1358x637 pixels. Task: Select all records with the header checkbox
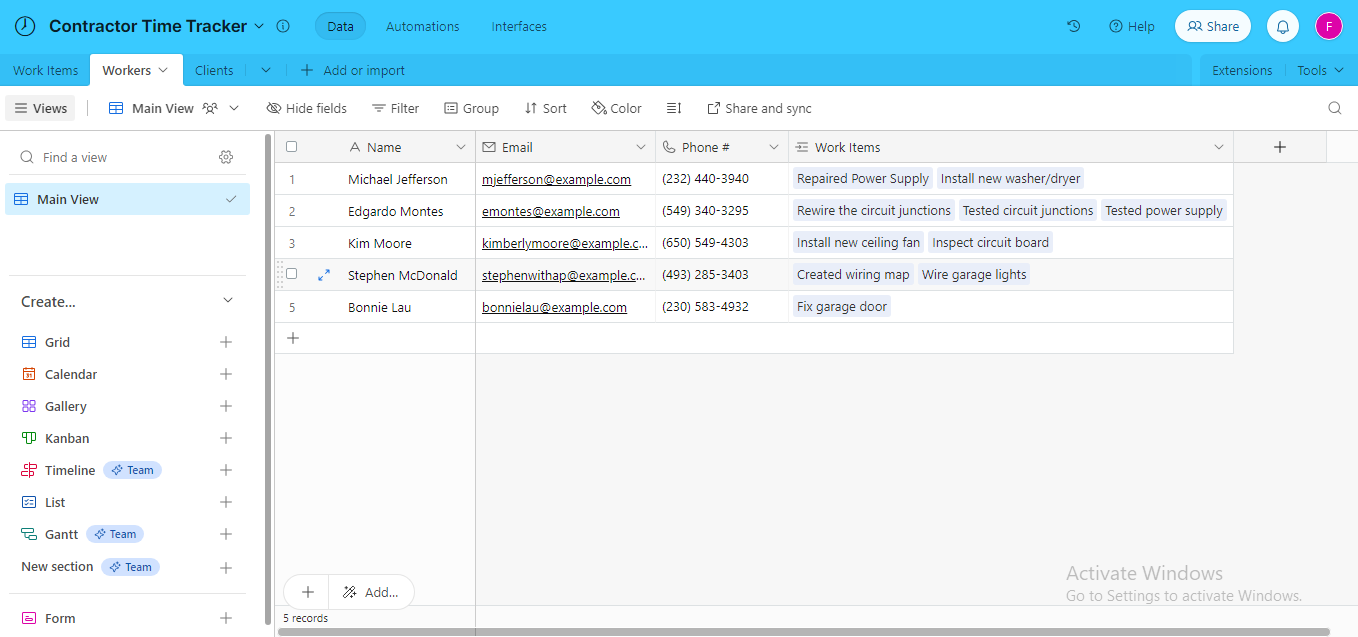(291, 146)
